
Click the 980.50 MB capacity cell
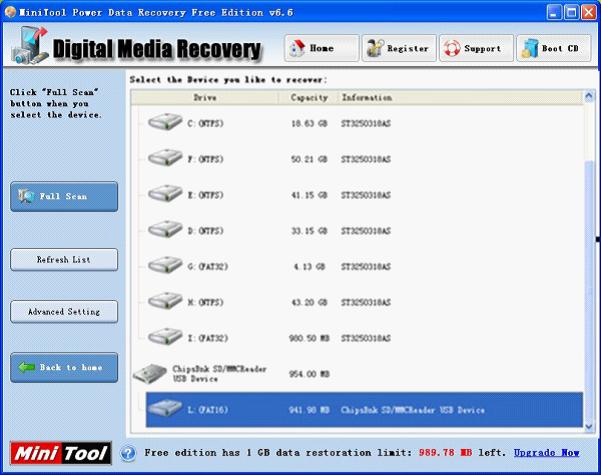309,338
